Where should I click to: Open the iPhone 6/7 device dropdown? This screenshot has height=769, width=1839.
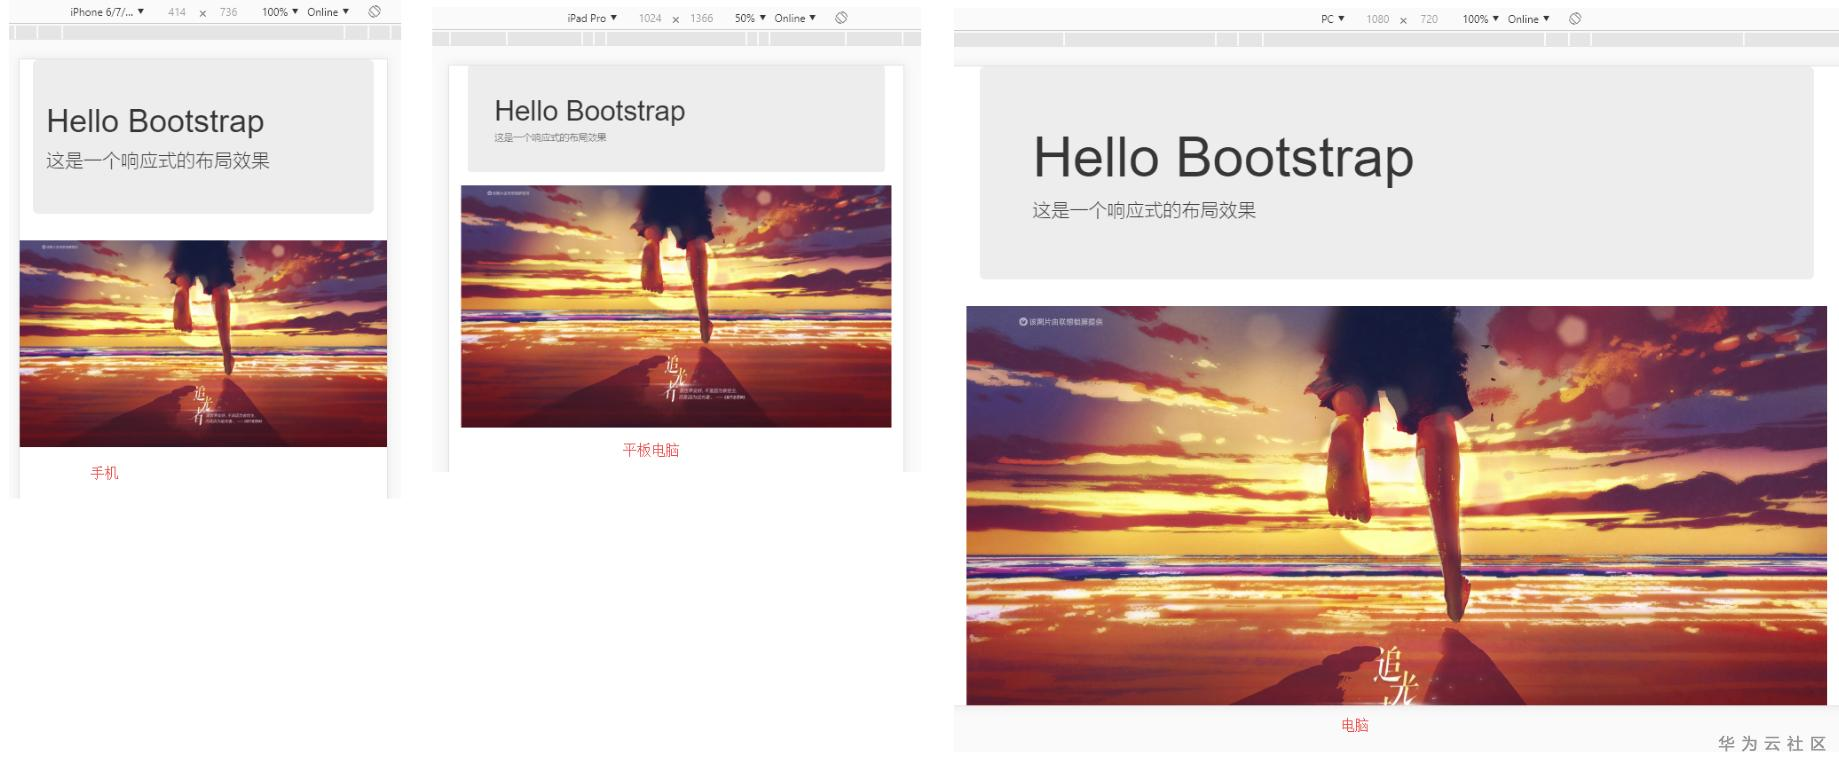107,12
